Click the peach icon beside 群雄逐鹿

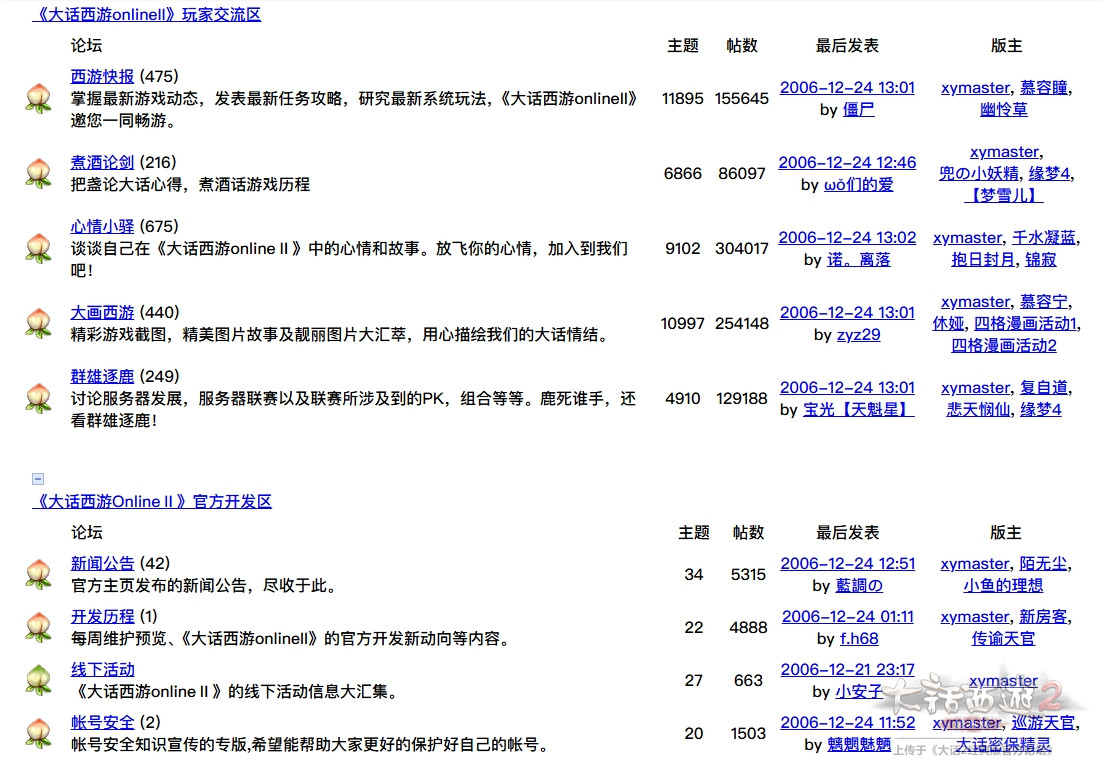point(38,398)
